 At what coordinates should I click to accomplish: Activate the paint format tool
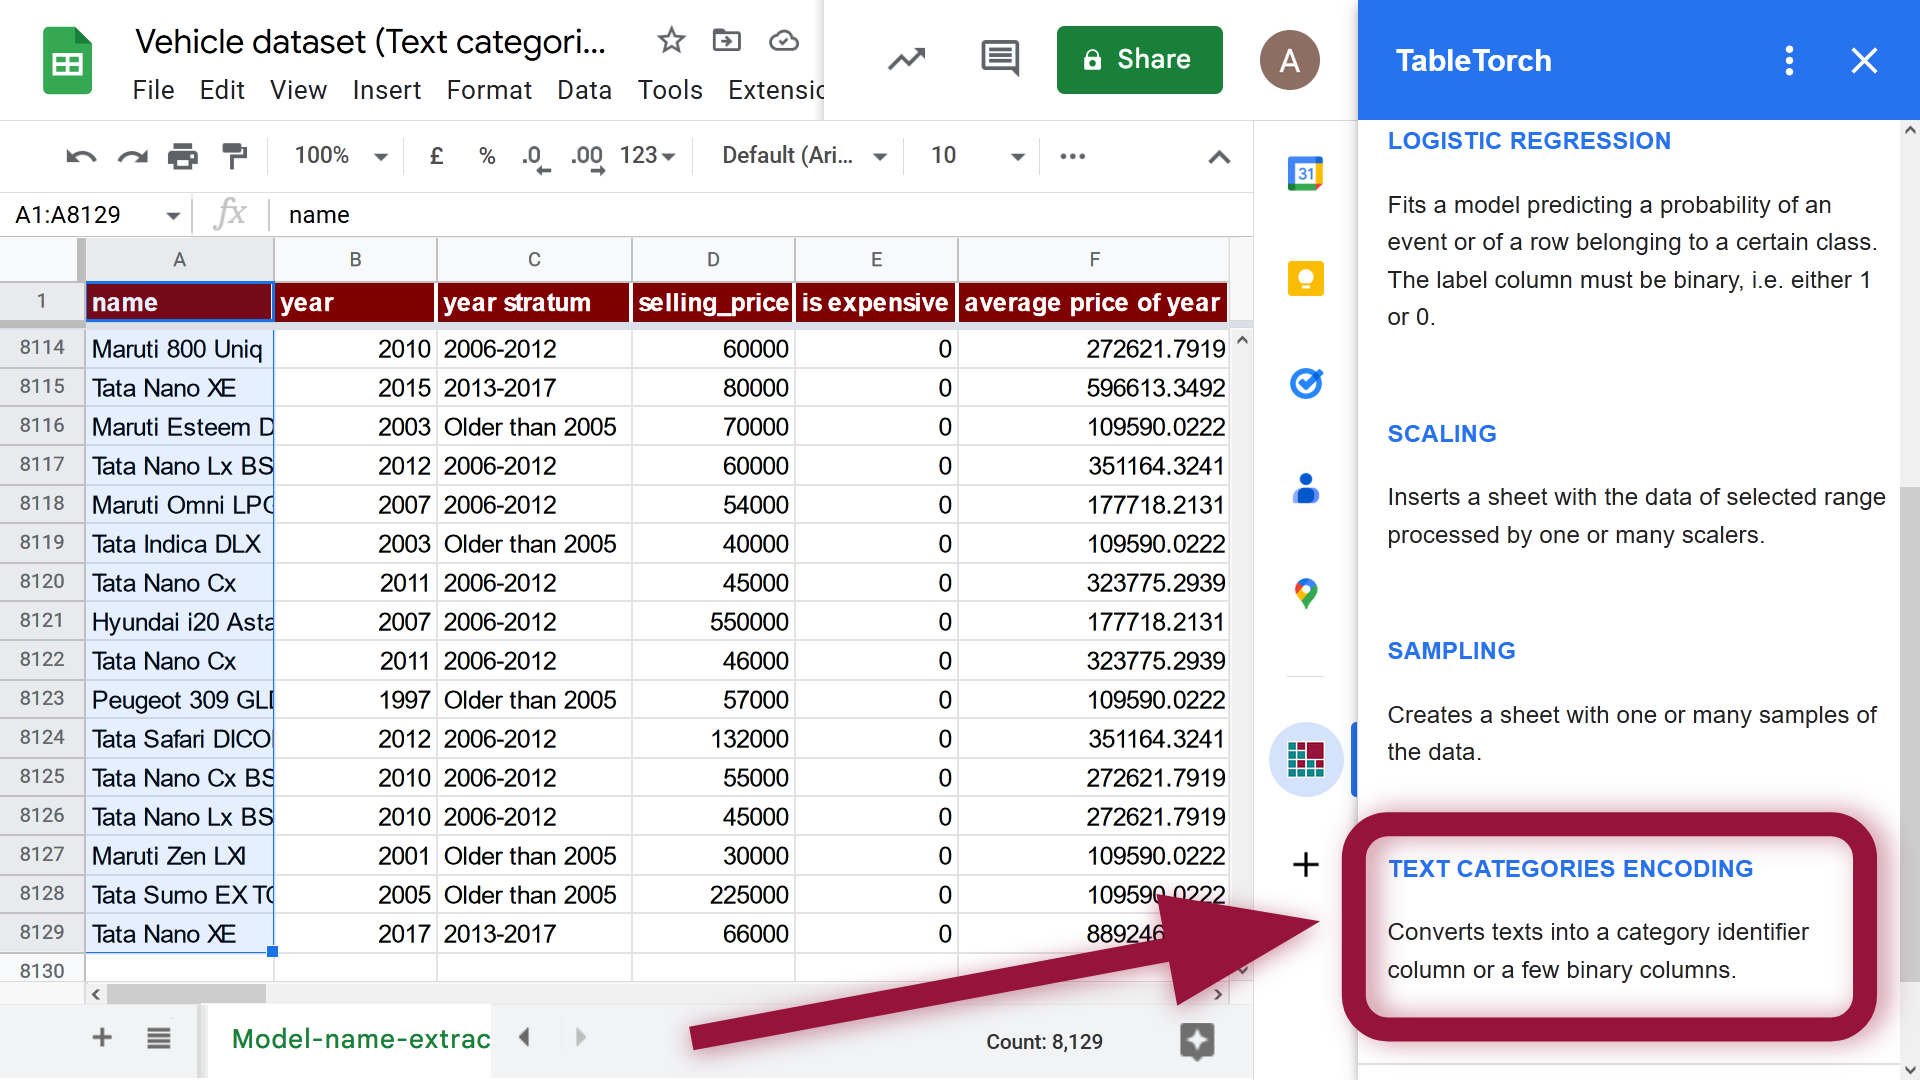(234, 156)
